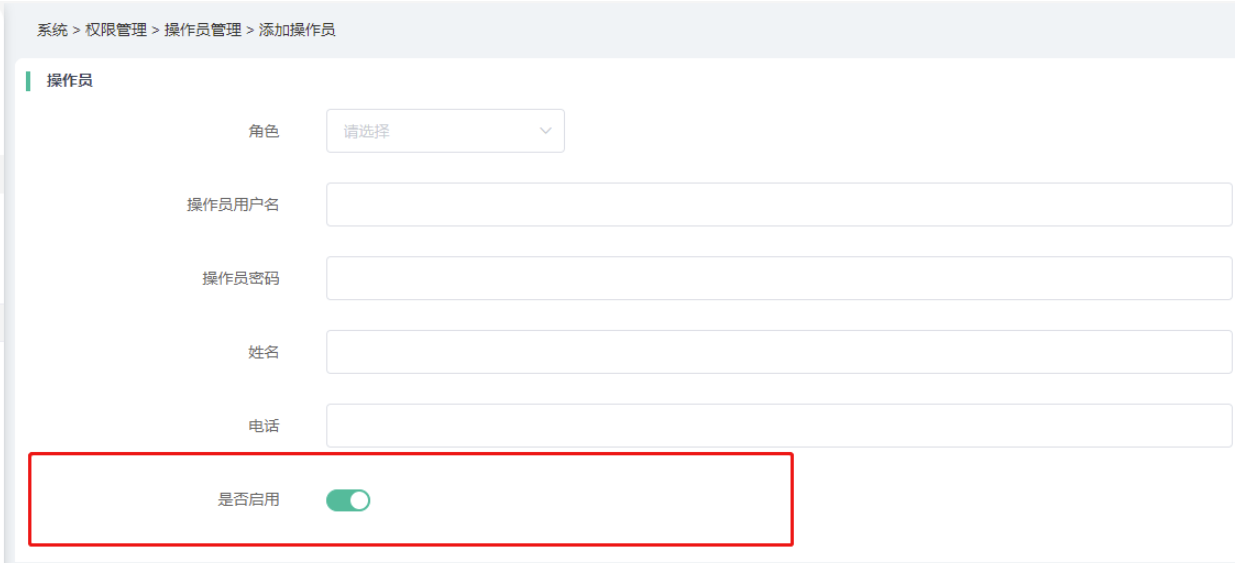1235x563 pixels.
Task: Toggle the 是否启用 switch off
Action: pos(348,500)
